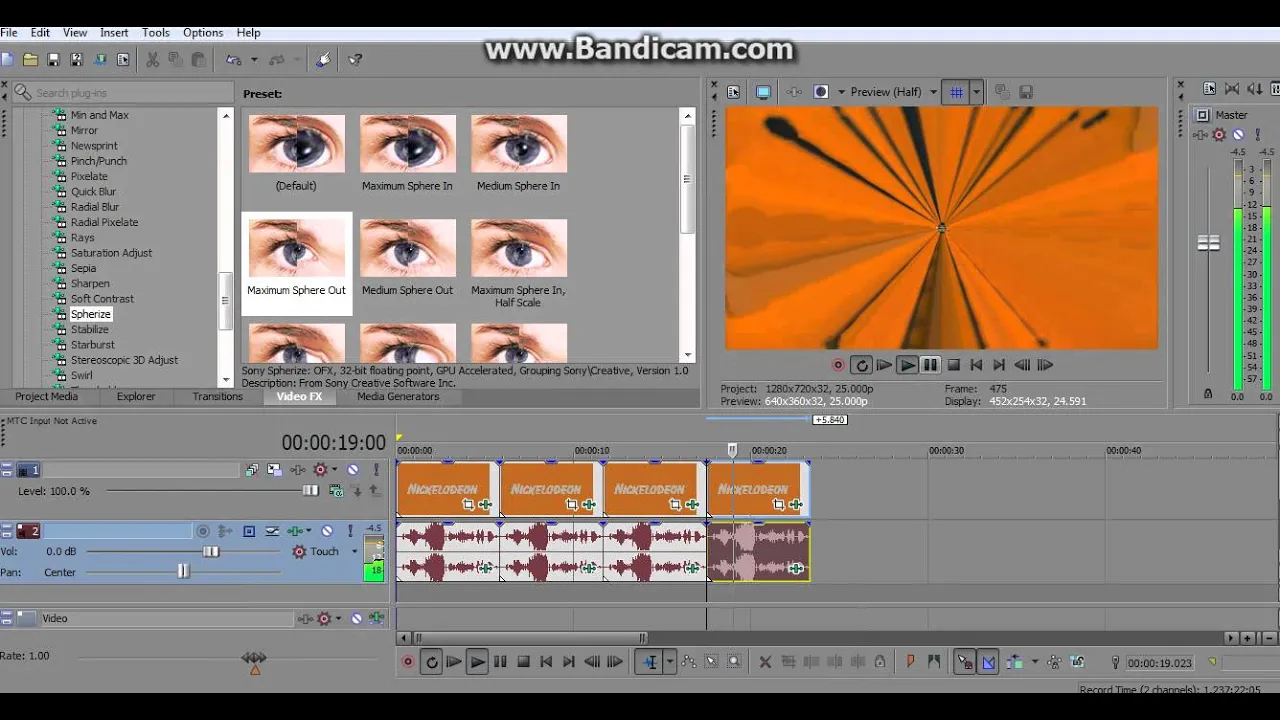Open event FX on first Nickelodeon clip
This screenshot has height=720, width=1280.
(485, 505)
